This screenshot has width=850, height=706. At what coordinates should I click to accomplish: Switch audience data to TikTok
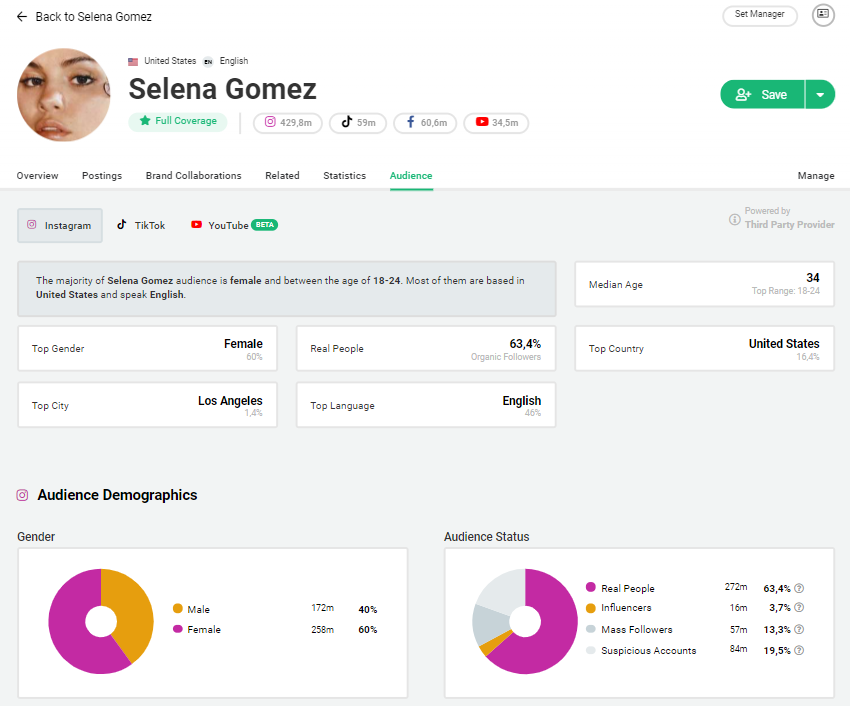click(x=140, y=225)
